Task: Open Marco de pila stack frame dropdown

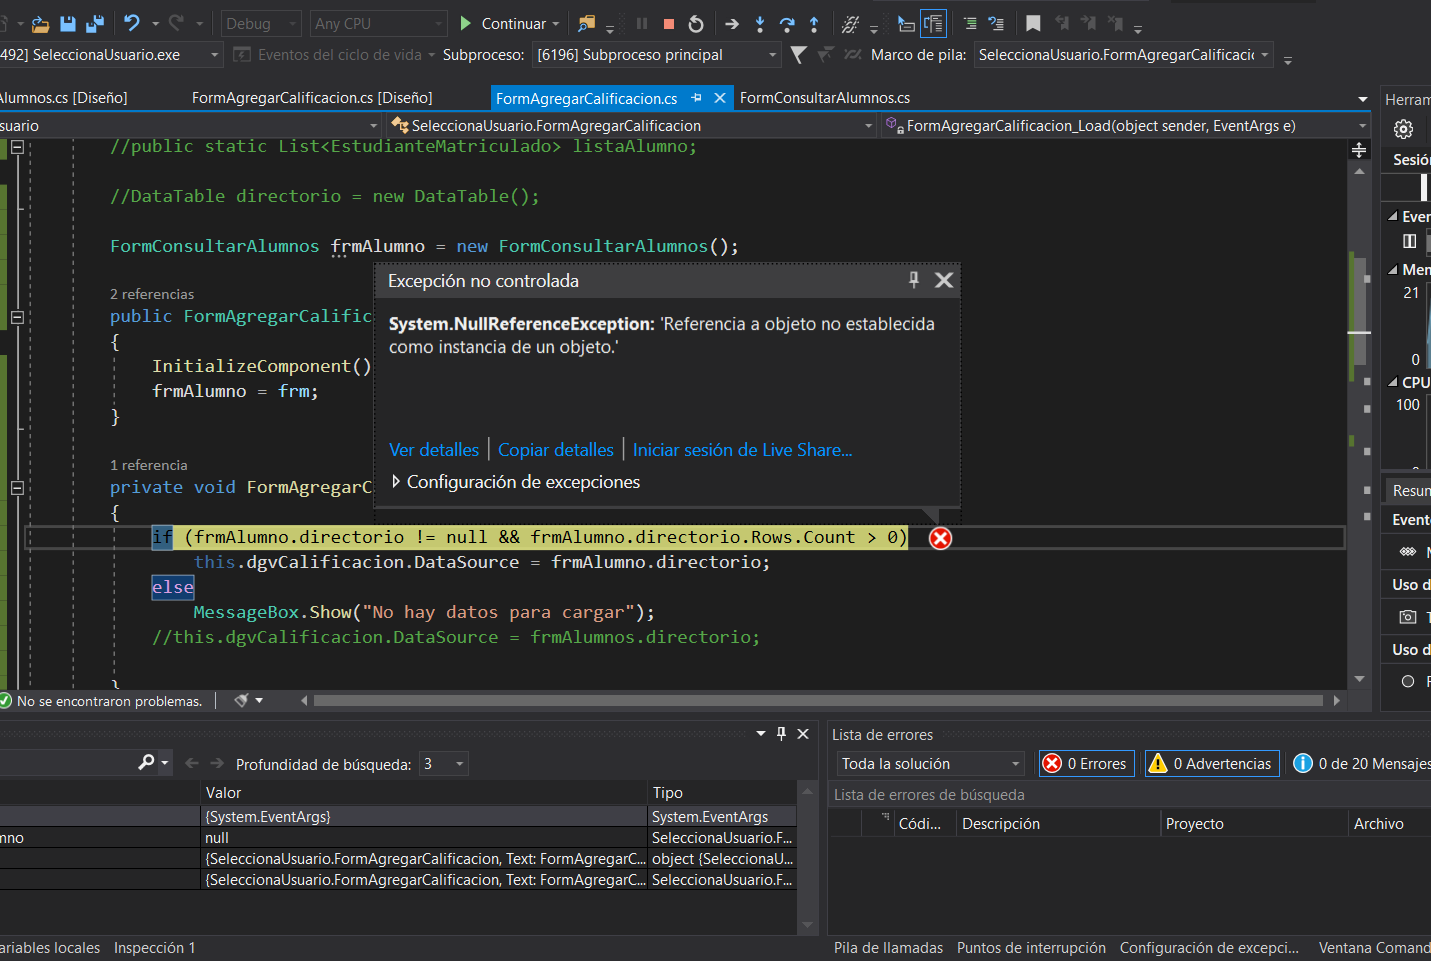Action: point(1123,55)
